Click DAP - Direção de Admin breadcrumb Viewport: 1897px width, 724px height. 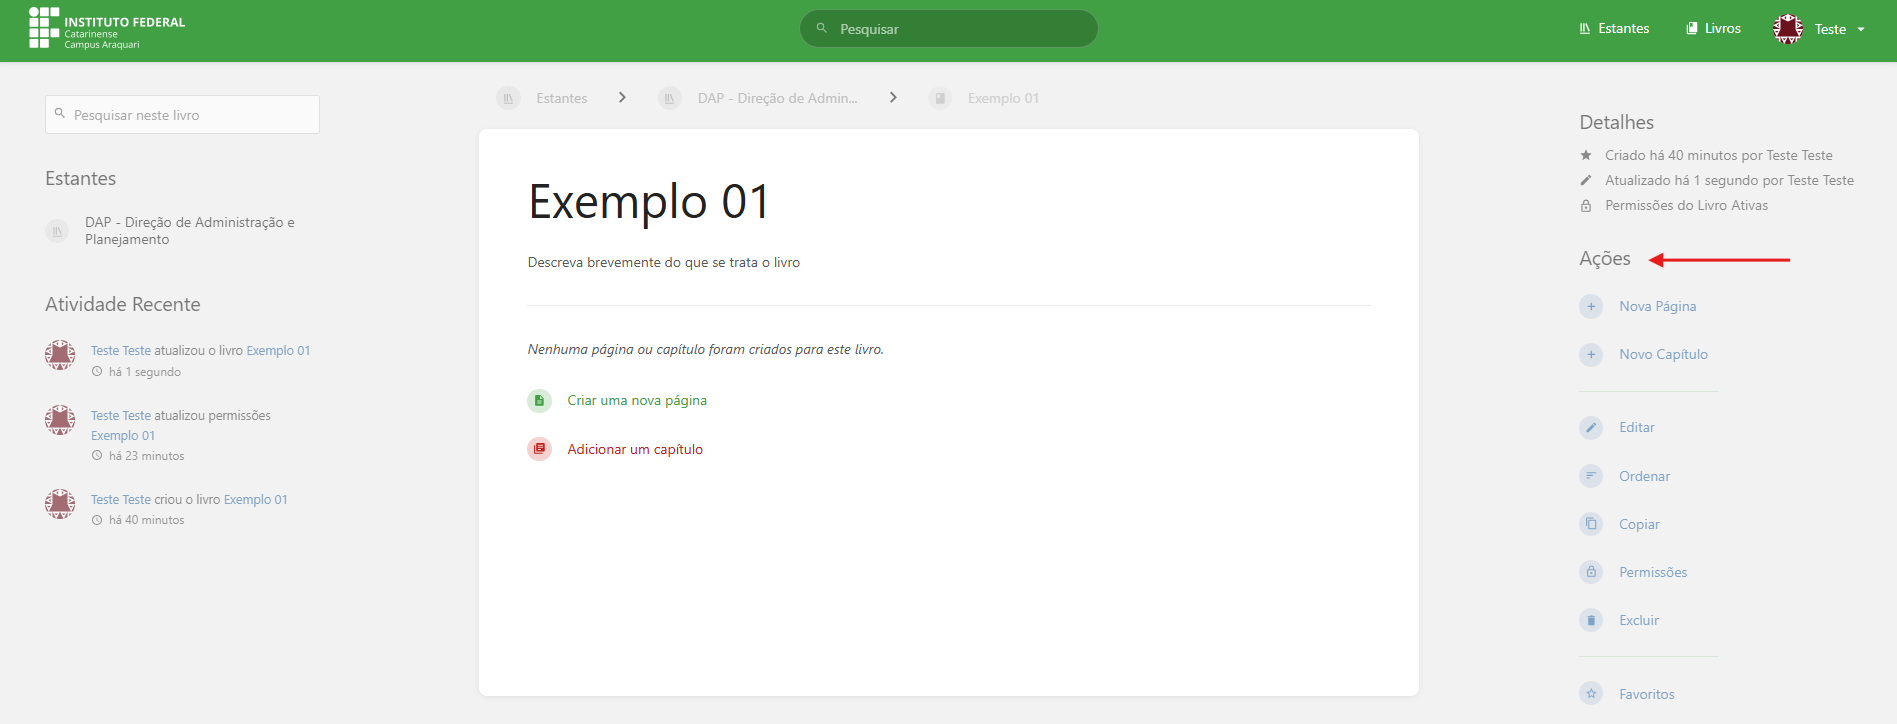(776, 98)
